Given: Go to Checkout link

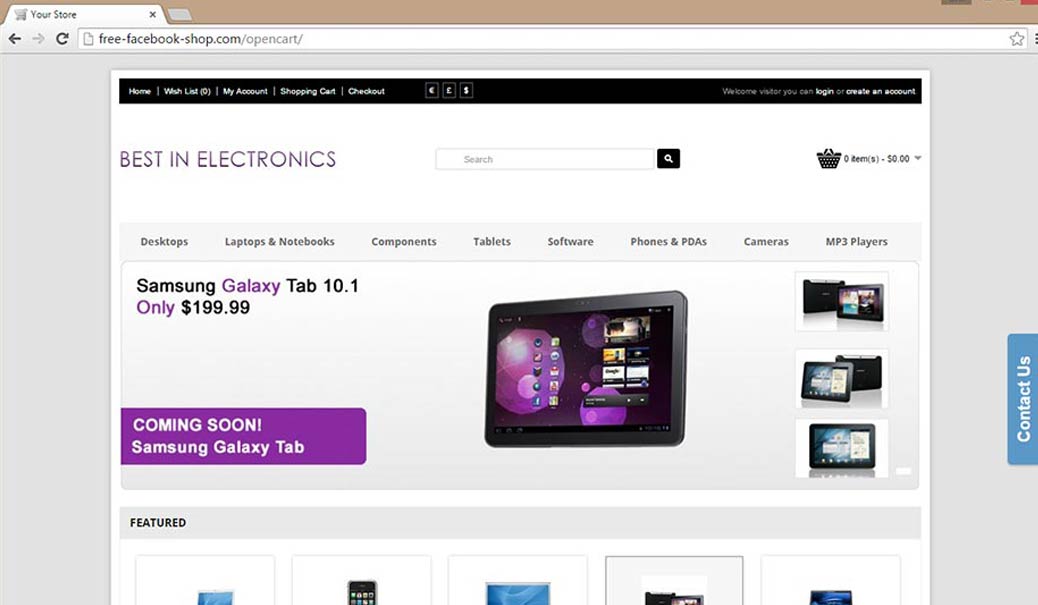Looking at the screenshot, I should click(366, 91).
